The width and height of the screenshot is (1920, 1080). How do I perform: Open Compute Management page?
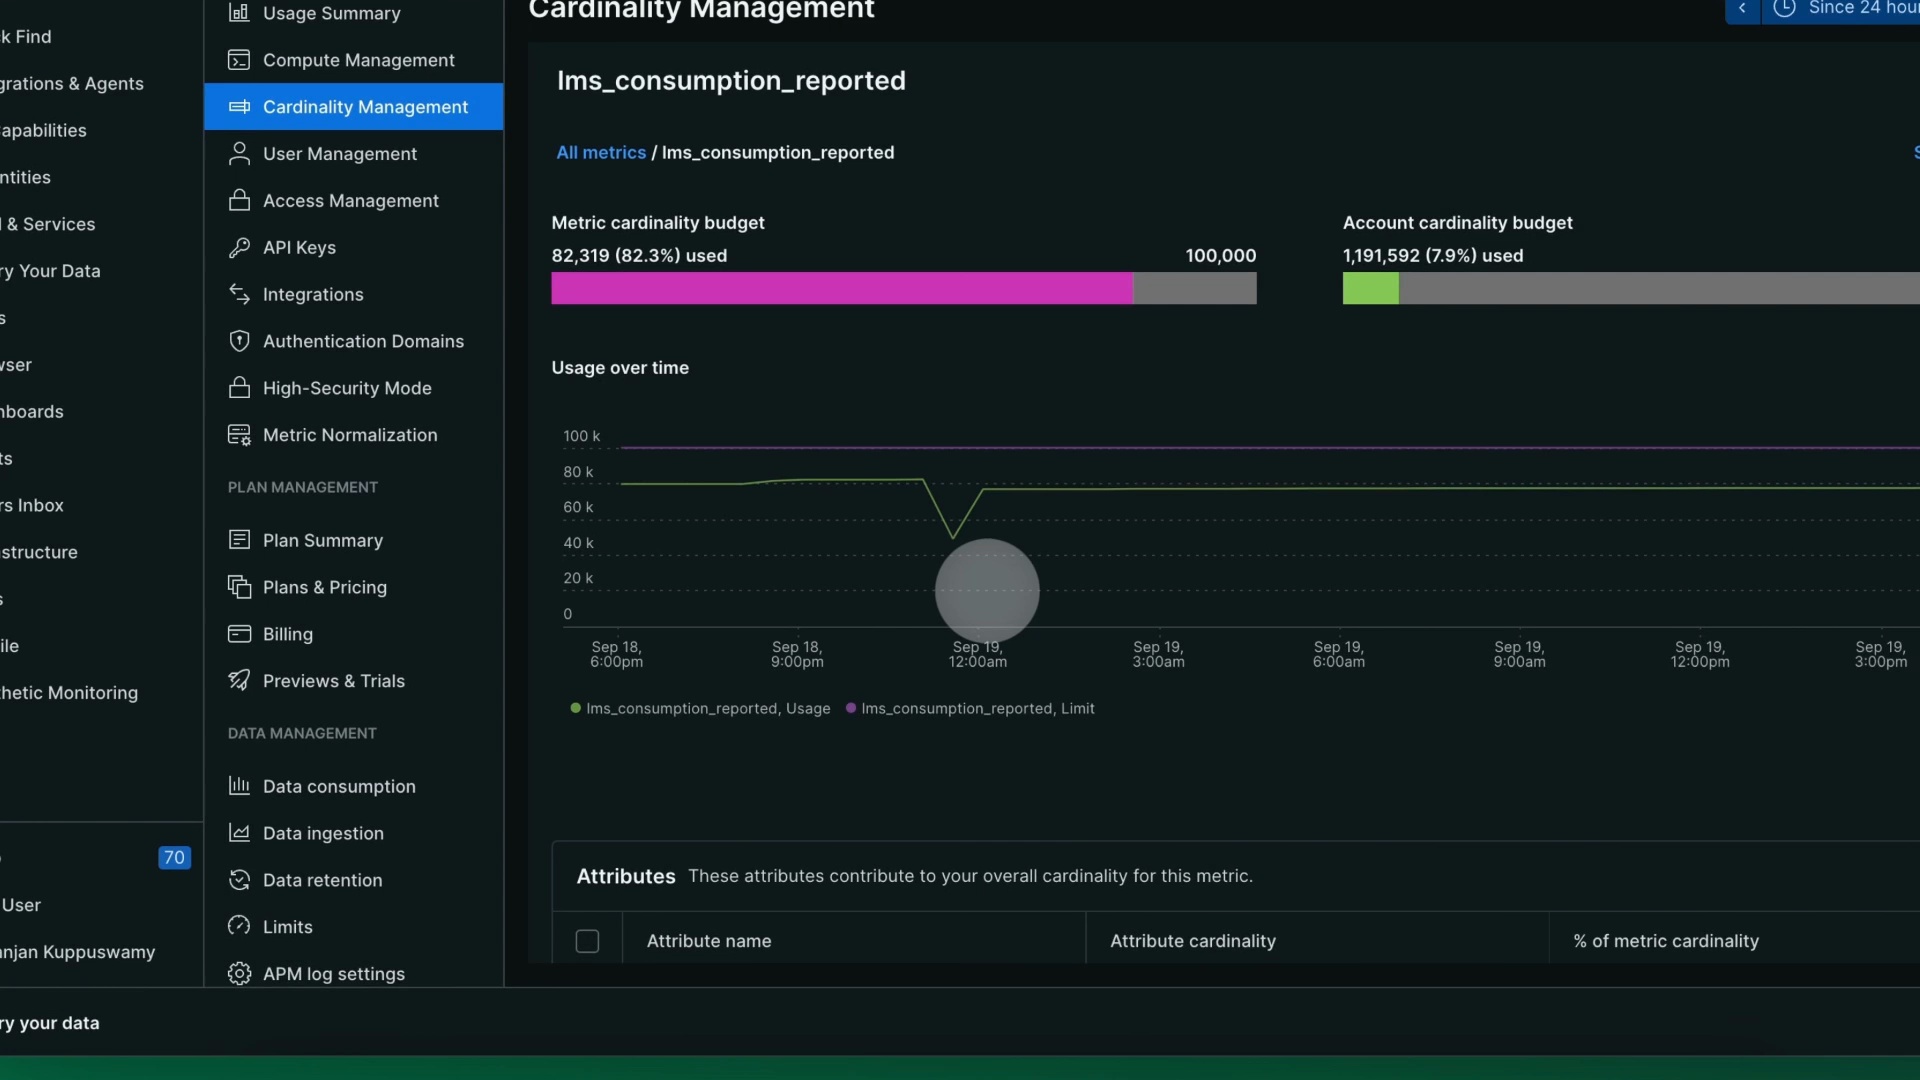(353, 60)
